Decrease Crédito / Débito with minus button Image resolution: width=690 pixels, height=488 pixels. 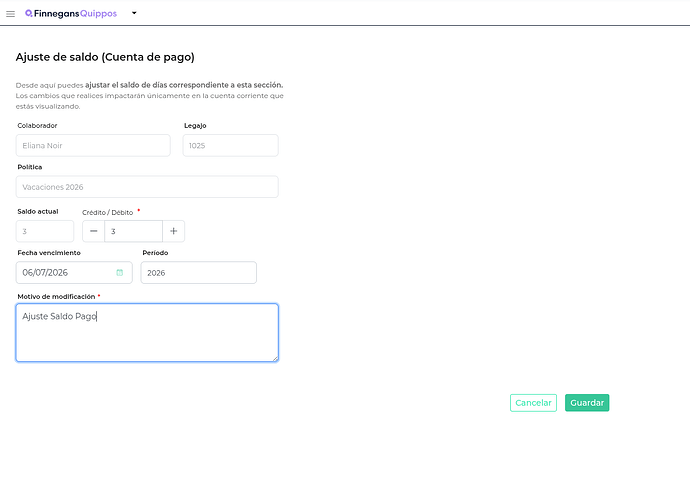point(93,231)
